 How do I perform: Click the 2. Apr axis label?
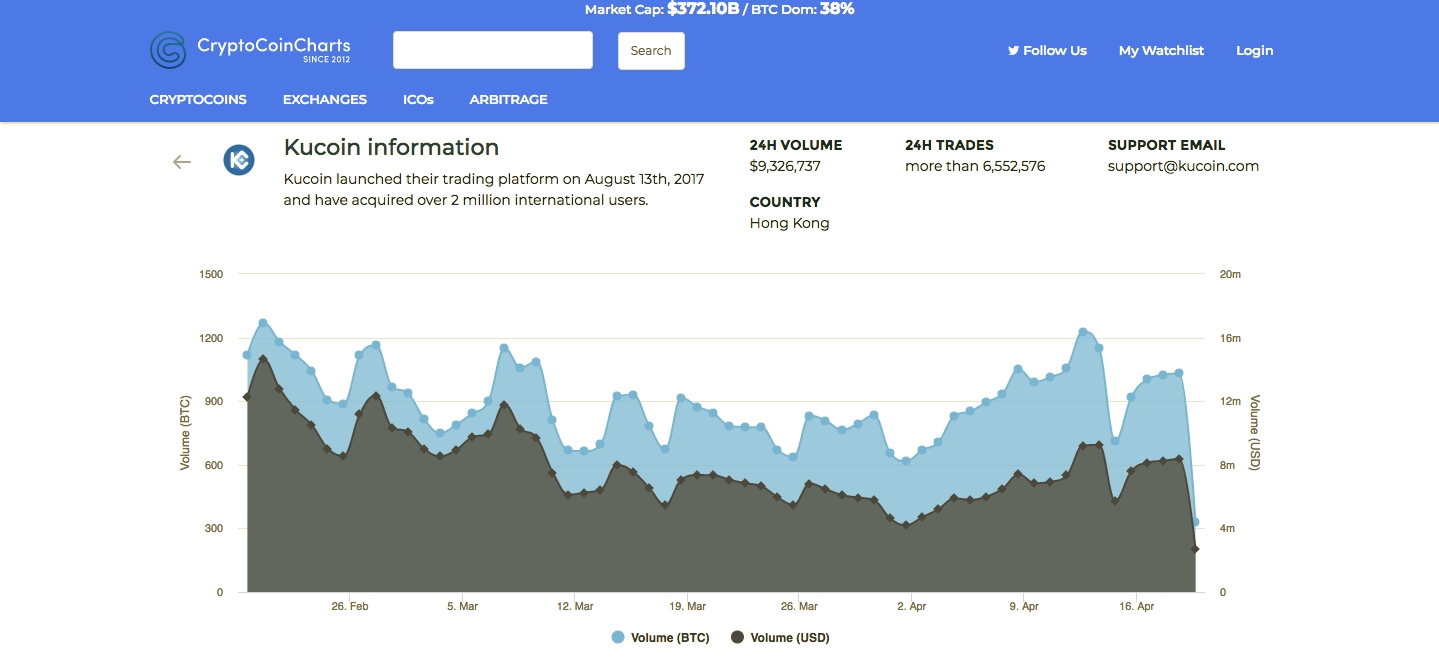(x=911, y=606)
